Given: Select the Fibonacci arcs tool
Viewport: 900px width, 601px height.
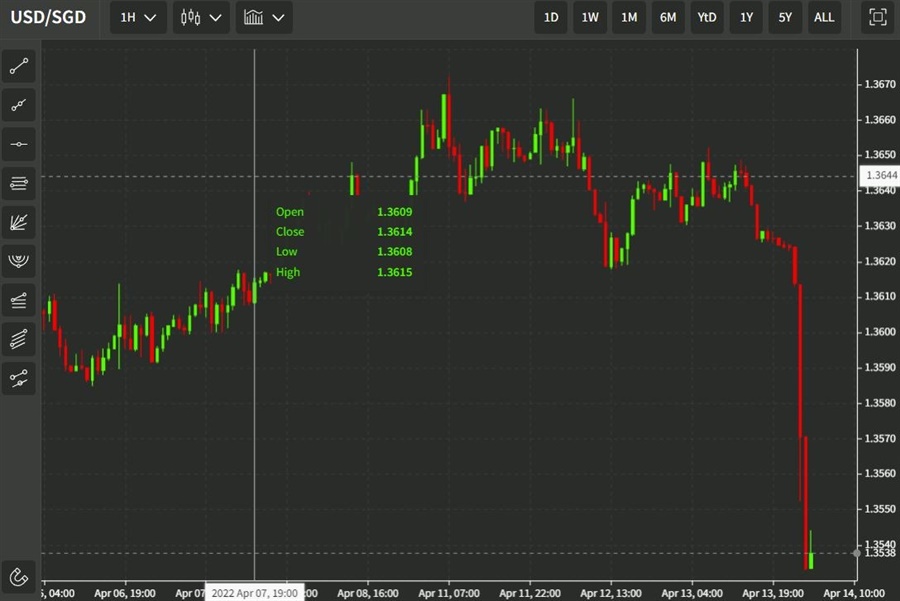Looking at the screenshot, I should 19,261.
